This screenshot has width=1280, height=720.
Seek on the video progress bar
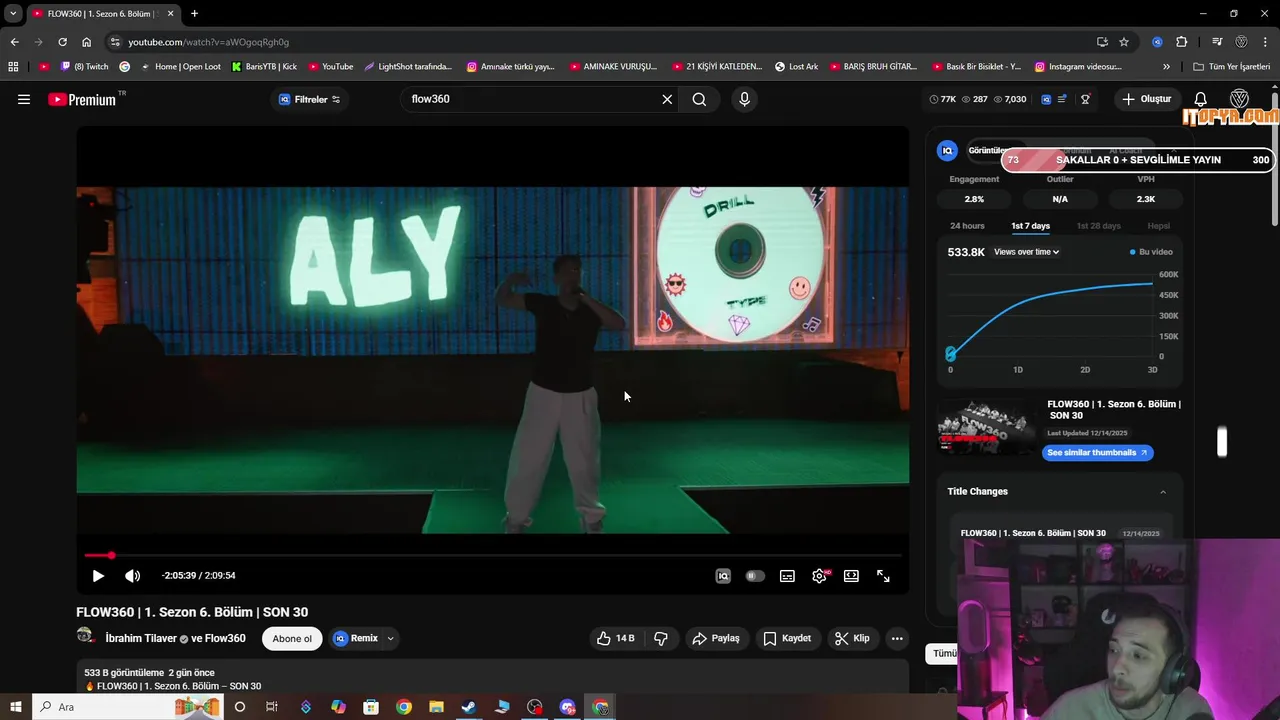493,555
